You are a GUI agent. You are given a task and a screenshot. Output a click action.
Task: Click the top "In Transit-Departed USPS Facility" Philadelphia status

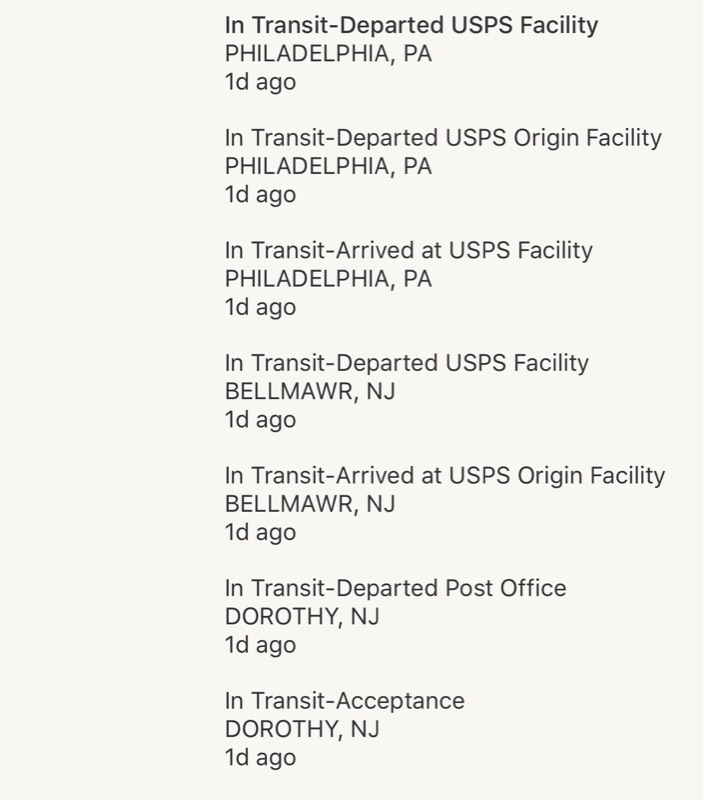point(411,25)
